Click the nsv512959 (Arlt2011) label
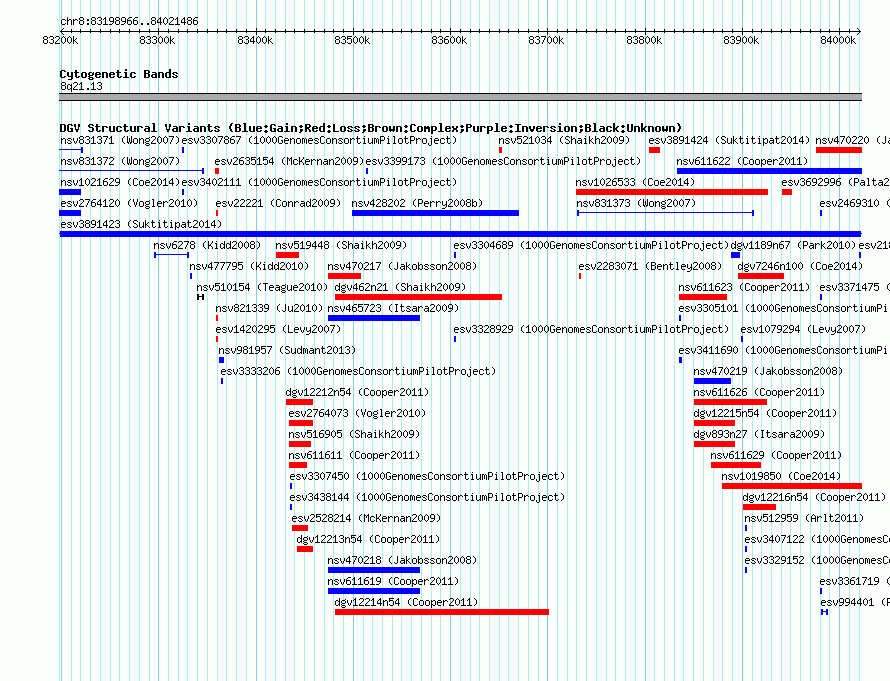 (x=804, y=518)
